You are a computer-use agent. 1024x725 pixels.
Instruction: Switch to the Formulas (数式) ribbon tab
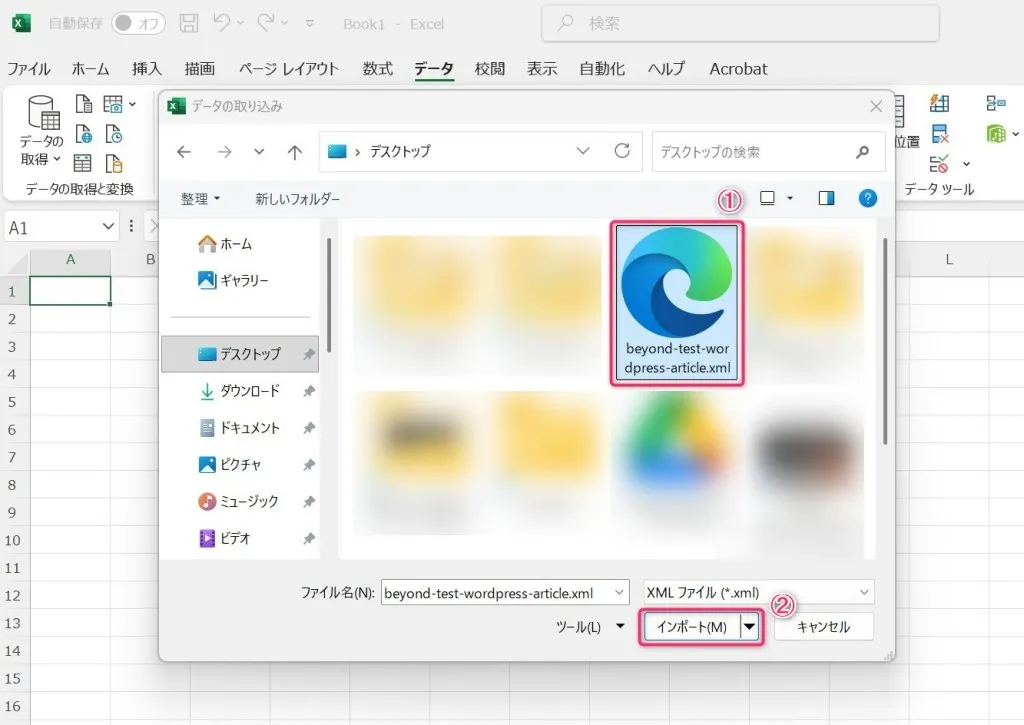click(x=377, y=69)
